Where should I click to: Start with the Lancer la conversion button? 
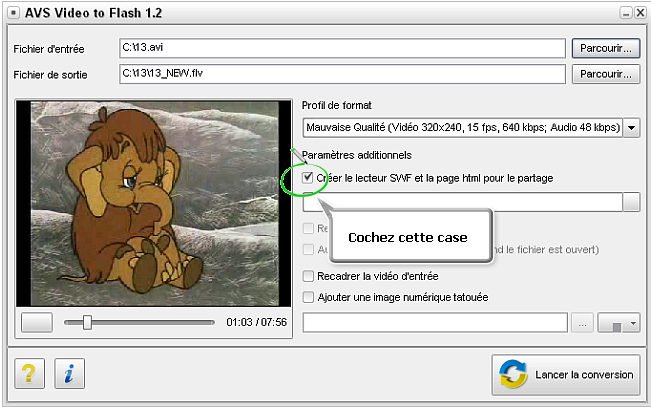566,375
